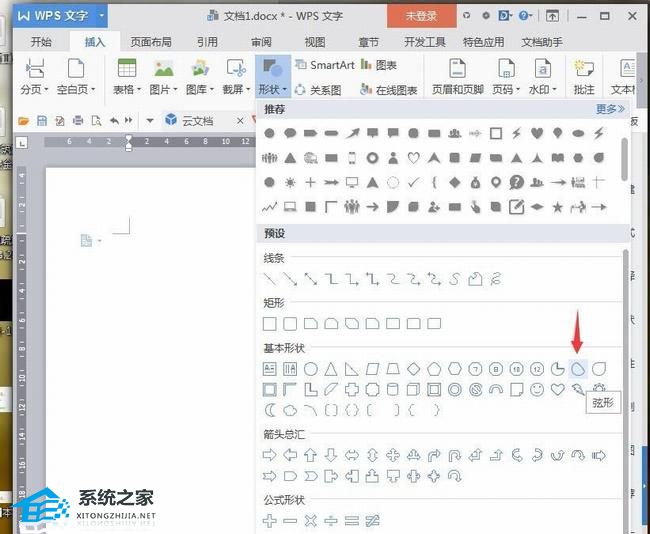Select the trapezoid shape
The width and height of the screenshot is (650, 534).
(393, 369)
